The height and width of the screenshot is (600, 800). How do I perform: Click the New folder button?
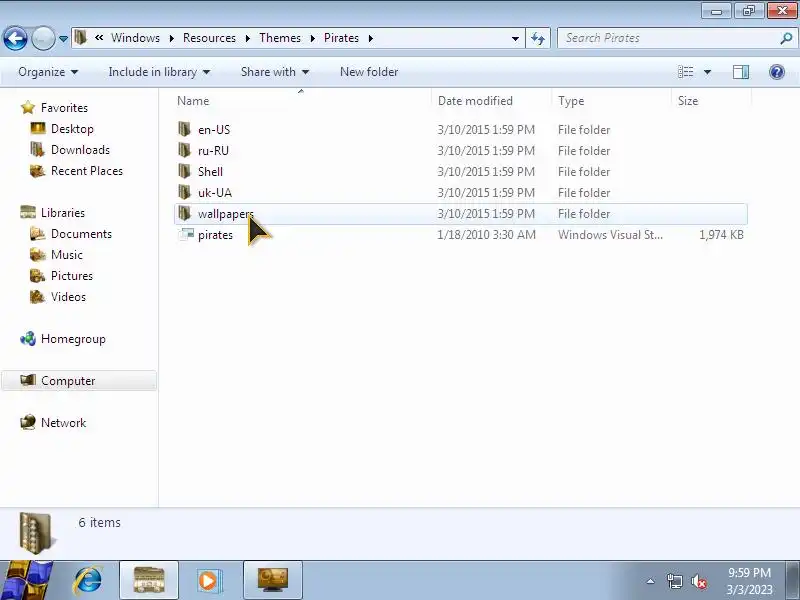[x=369, y=72]
